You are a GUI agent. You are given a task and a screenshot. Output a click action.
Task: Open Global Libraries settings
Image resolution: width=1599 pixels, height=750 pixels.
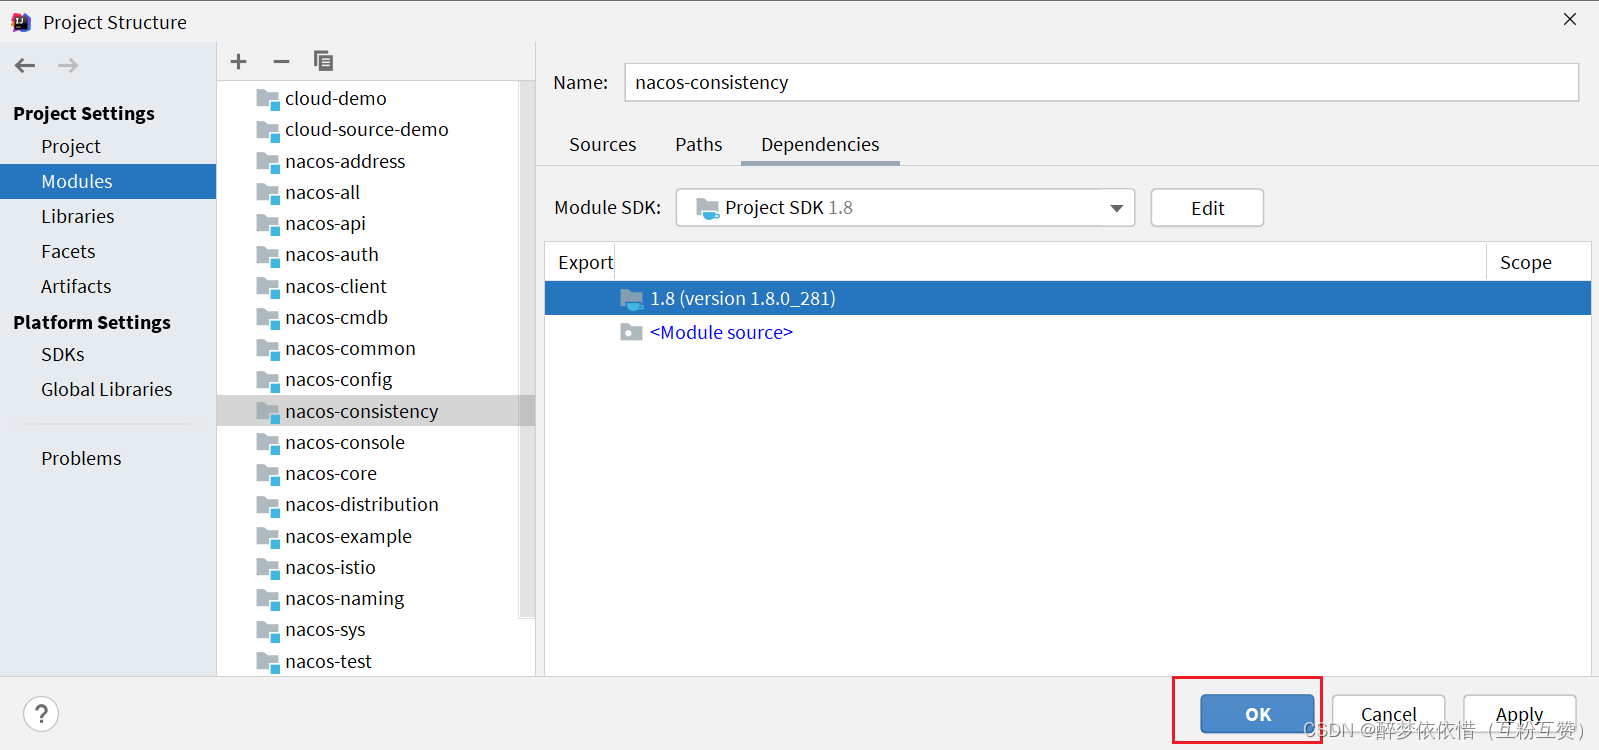click(x=107, y=390)
